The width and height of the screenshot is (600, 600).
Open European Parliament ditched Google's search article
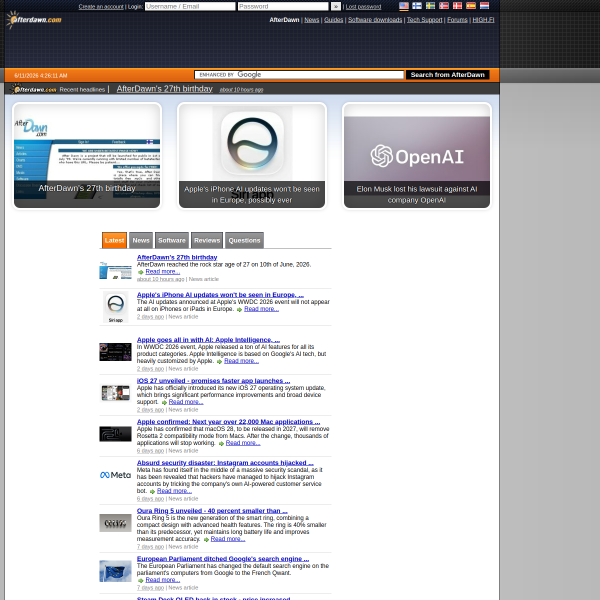(223, 559)
